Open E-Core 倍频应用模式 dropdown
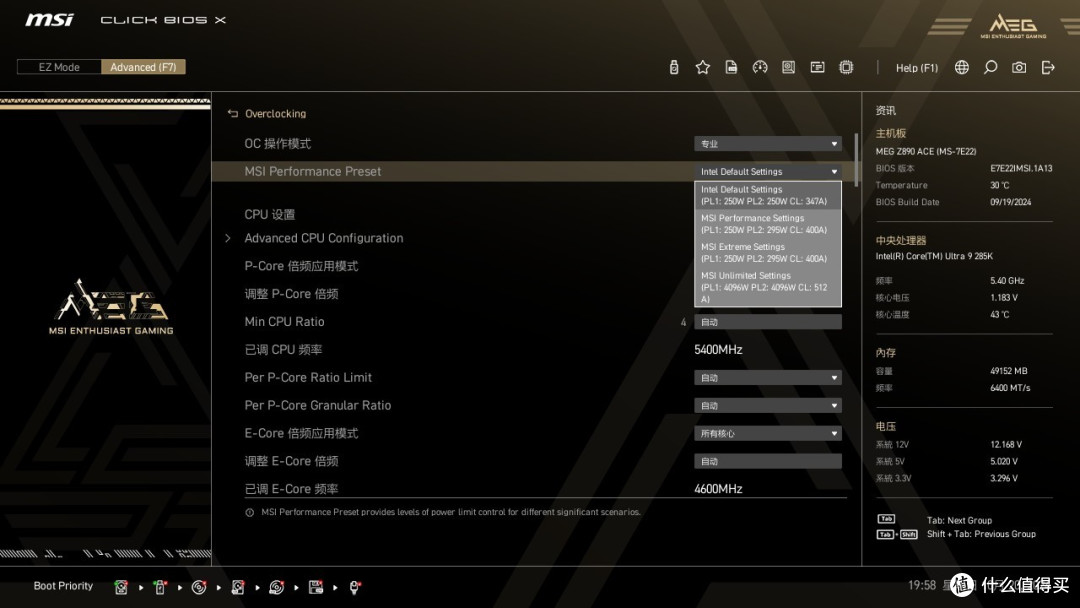The height and width of the screenshot is (608, 1080). click(x=768, y=434)
